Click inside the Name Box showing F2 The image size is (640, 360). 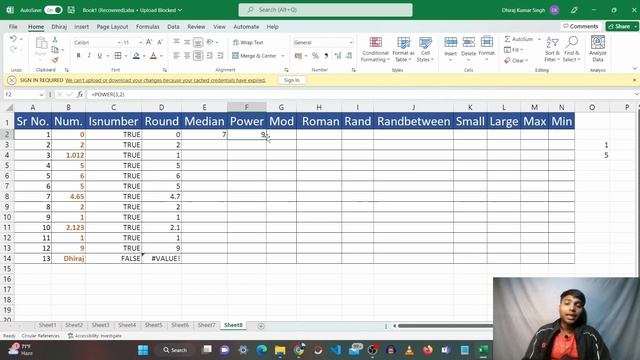(22, 94)
